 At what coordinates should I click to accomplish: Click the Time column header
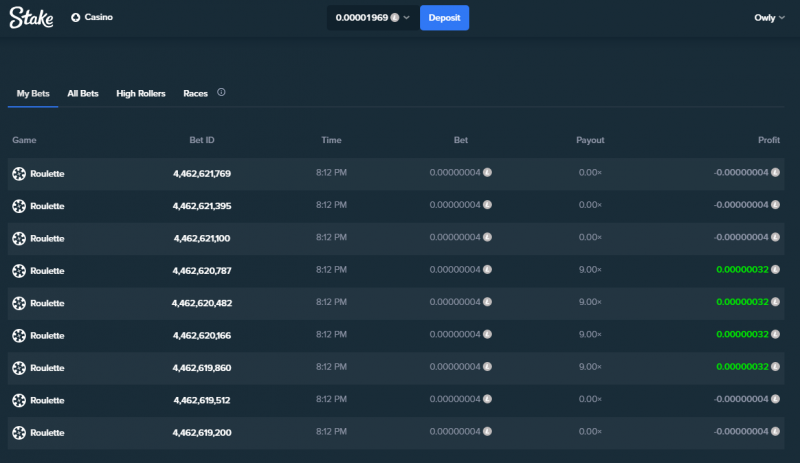(x=331, y=140)
